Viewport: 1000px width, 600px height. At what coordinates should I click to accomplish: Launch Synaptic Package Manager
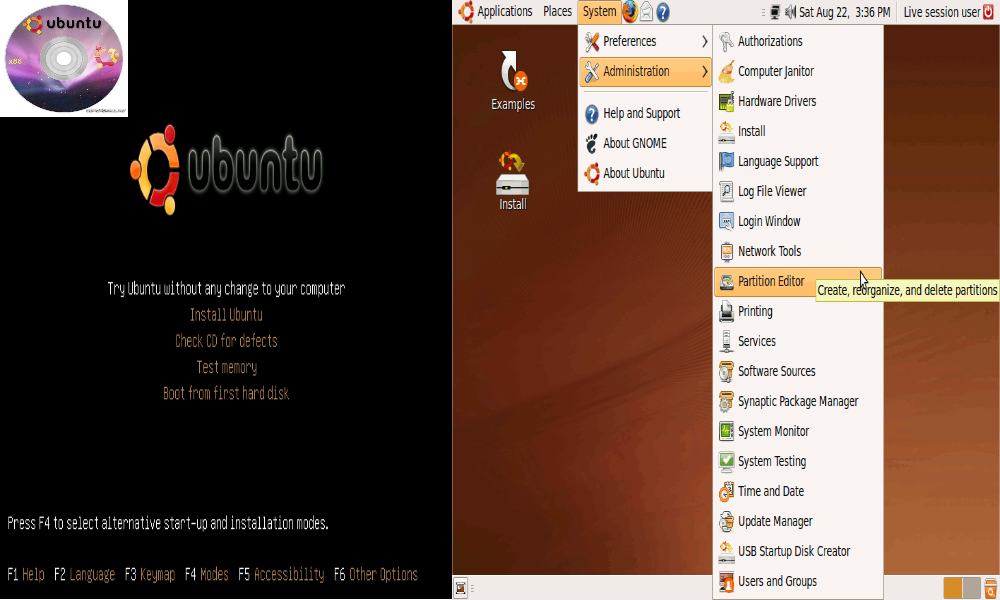click(798, 401)
